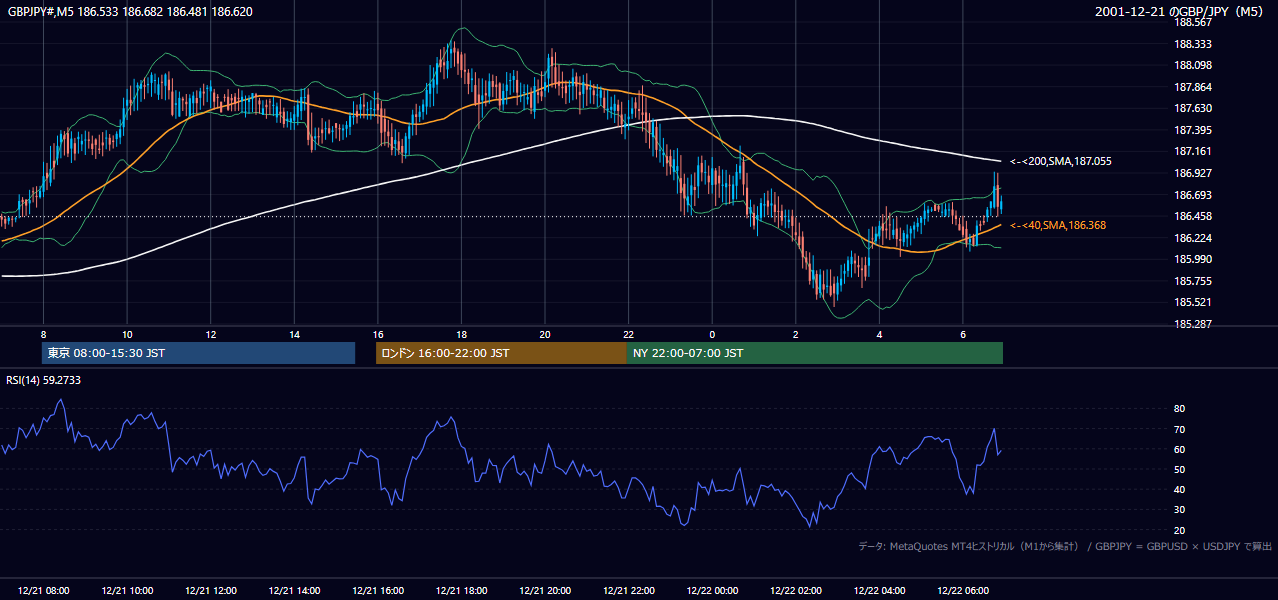Click price axis value 187.864
The height and width of the screenshot is (600, 1278).
click(x=1193, y=87)
